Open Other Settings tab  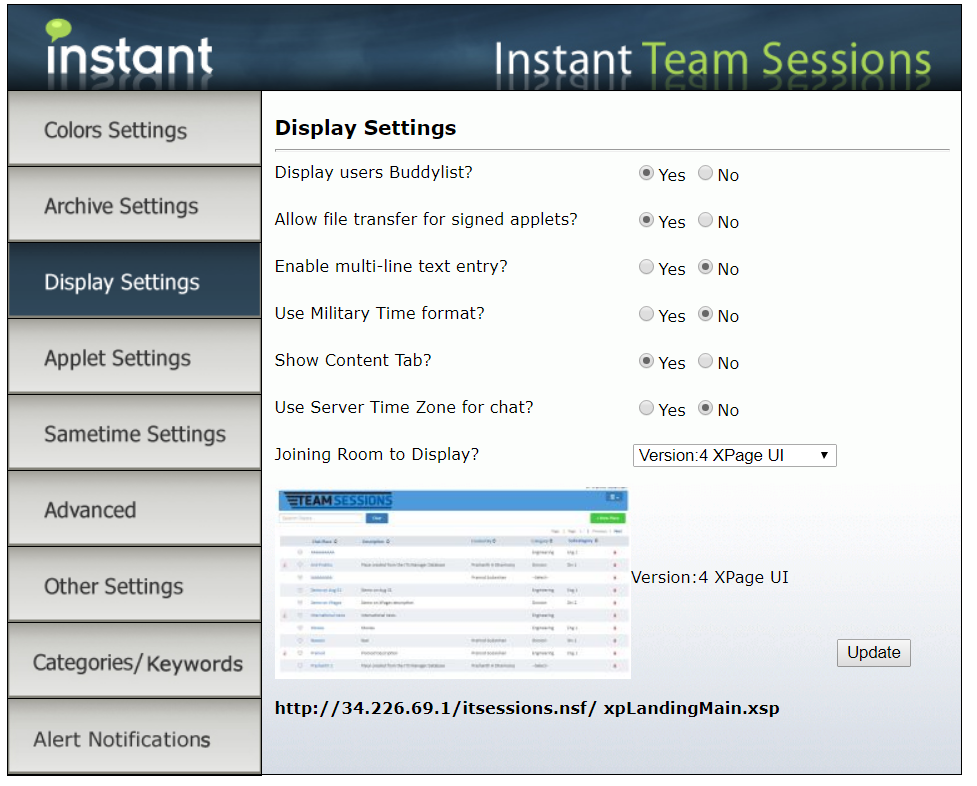click(x=135, y=585)
